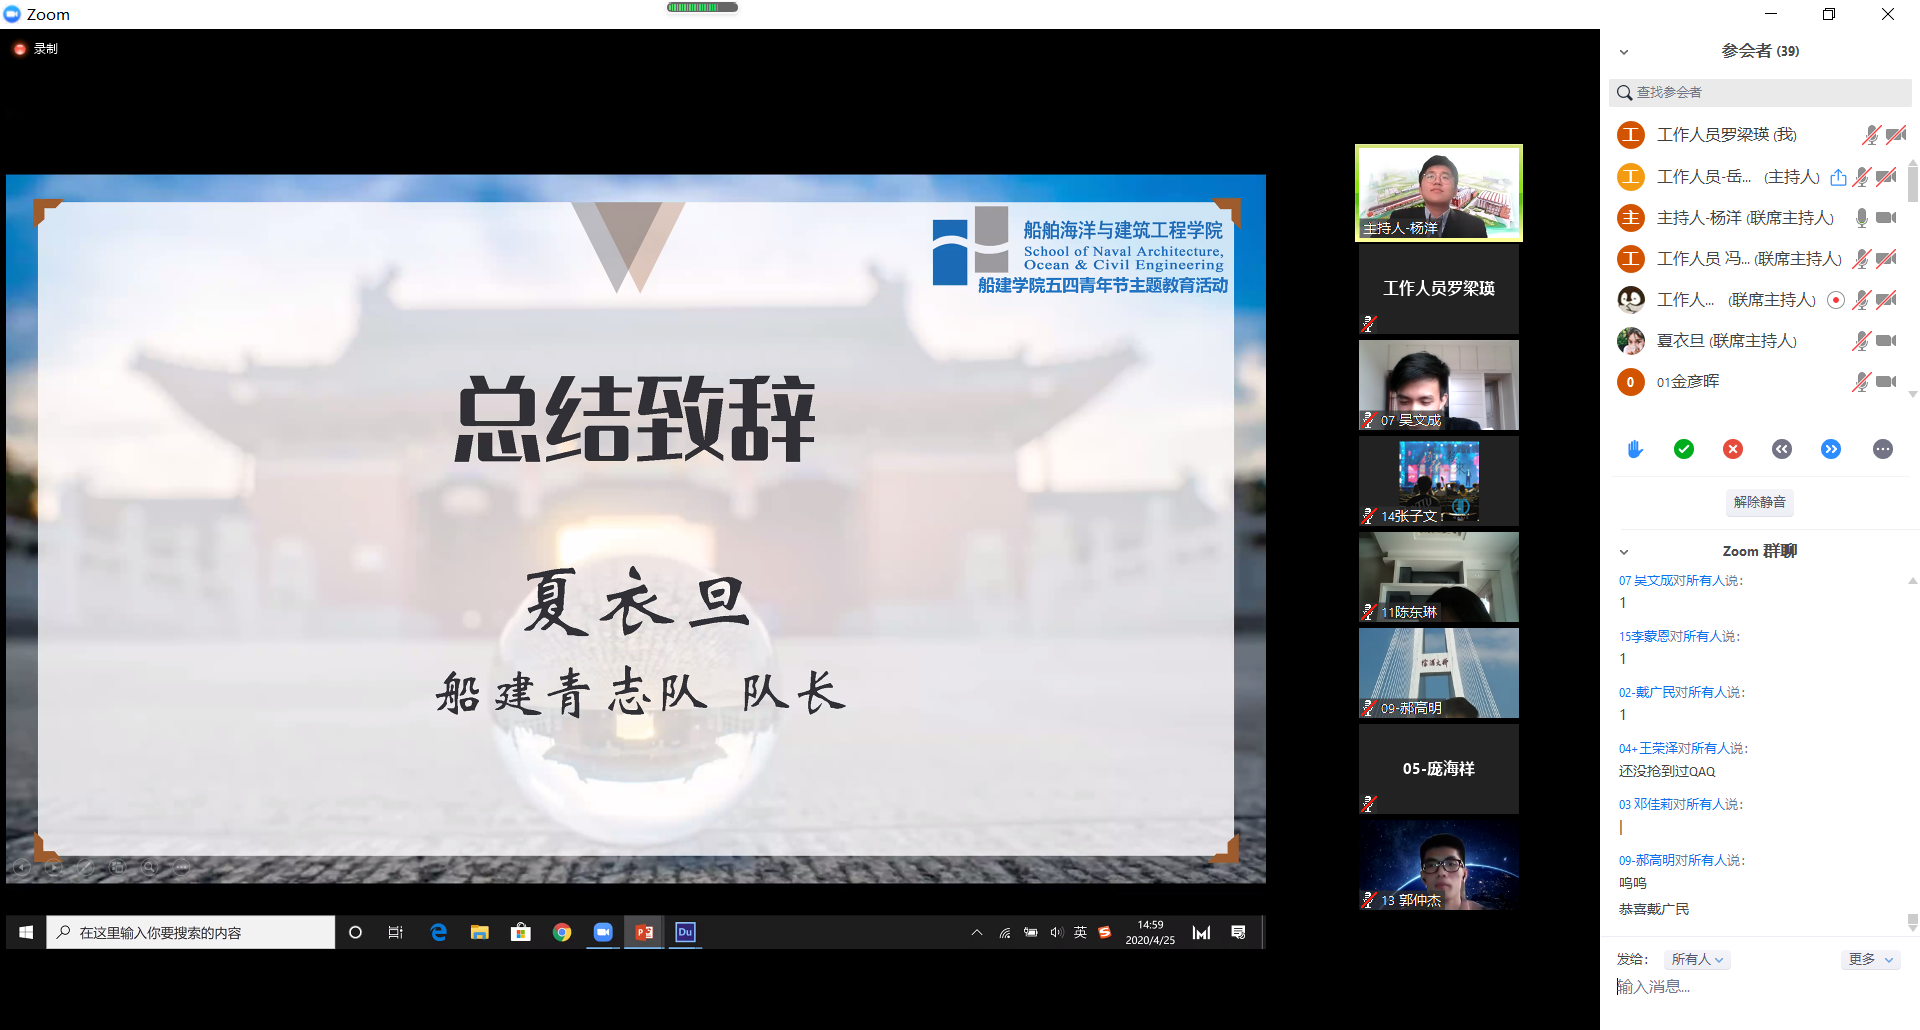The height and width of the screenshot is (1030, 1920).
Task: Toggle your own muted microphone icon
Action: tap(1870, 134)
